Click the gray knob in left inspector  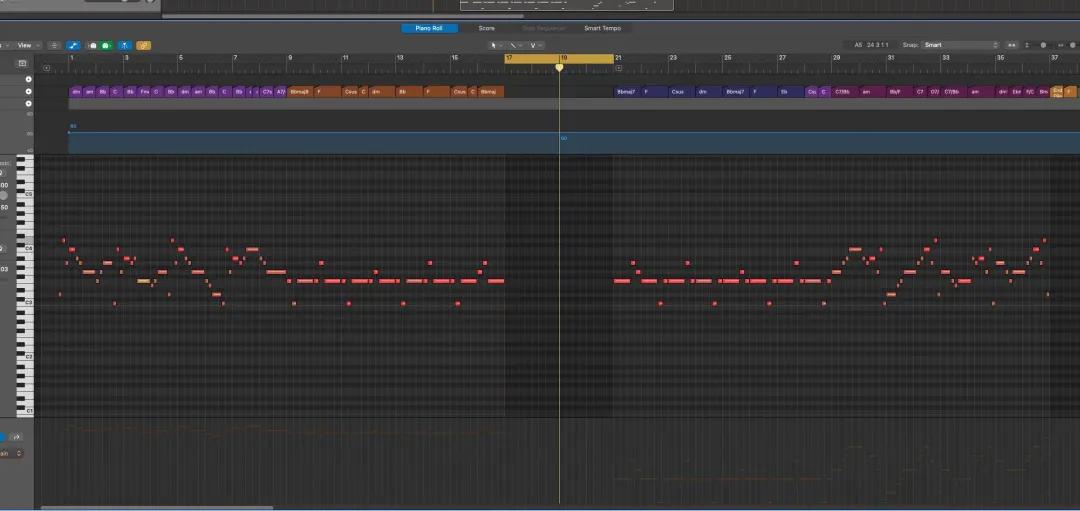3,196
